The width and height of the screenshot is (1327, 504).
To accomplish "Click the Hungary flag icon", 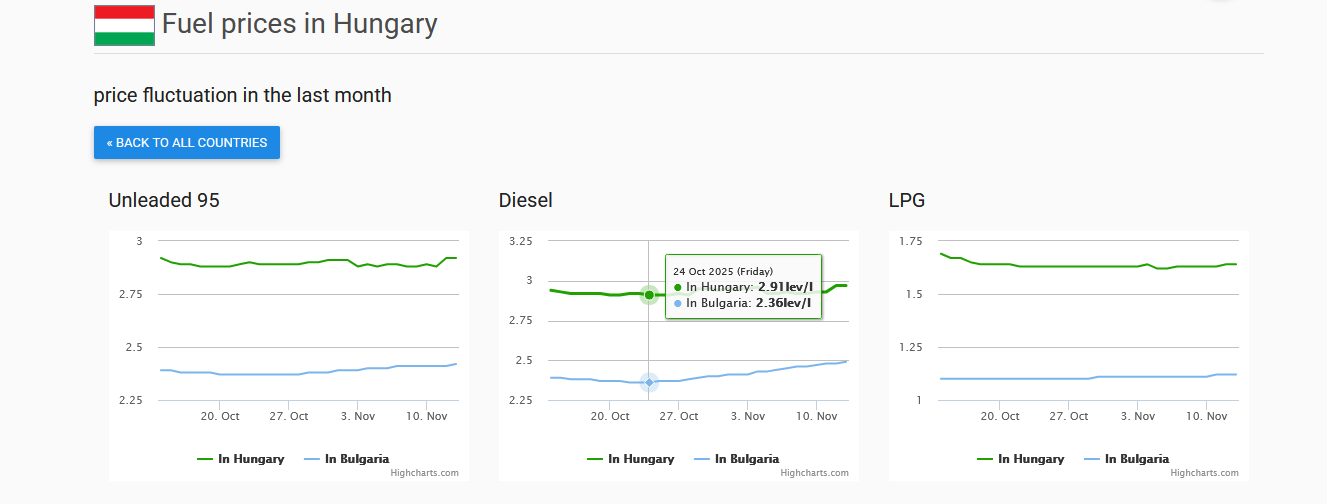I will pos(124,25).
